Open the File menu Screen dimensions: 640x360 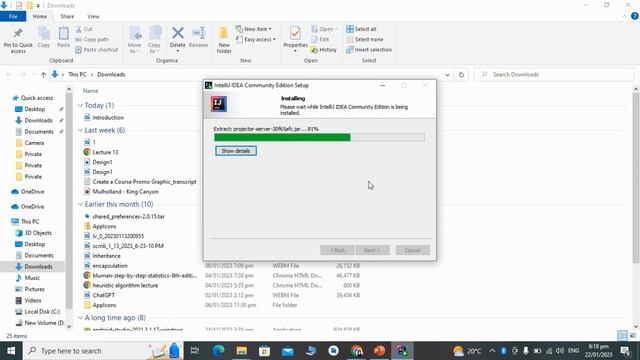(x=13, y=16)
